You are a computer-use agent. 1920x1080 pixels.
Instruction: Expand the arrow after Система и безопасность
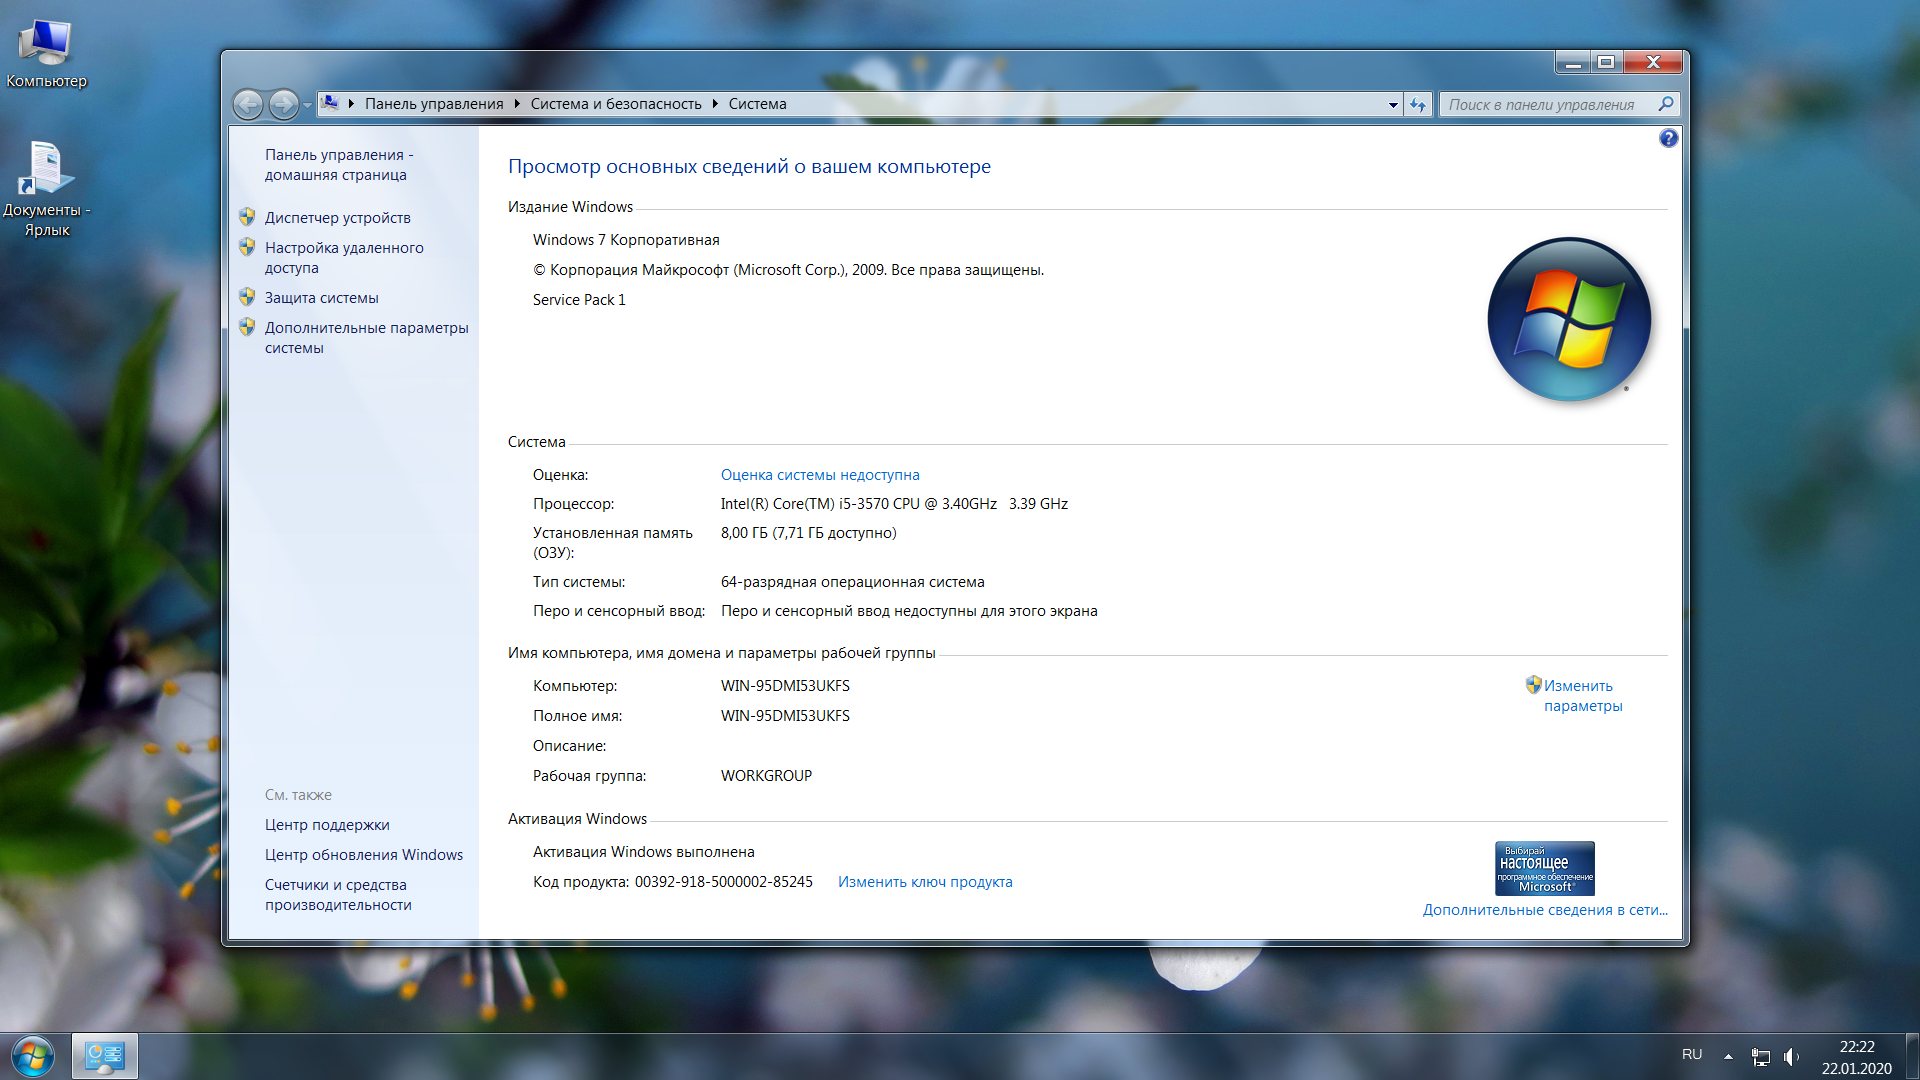(715, 104)
